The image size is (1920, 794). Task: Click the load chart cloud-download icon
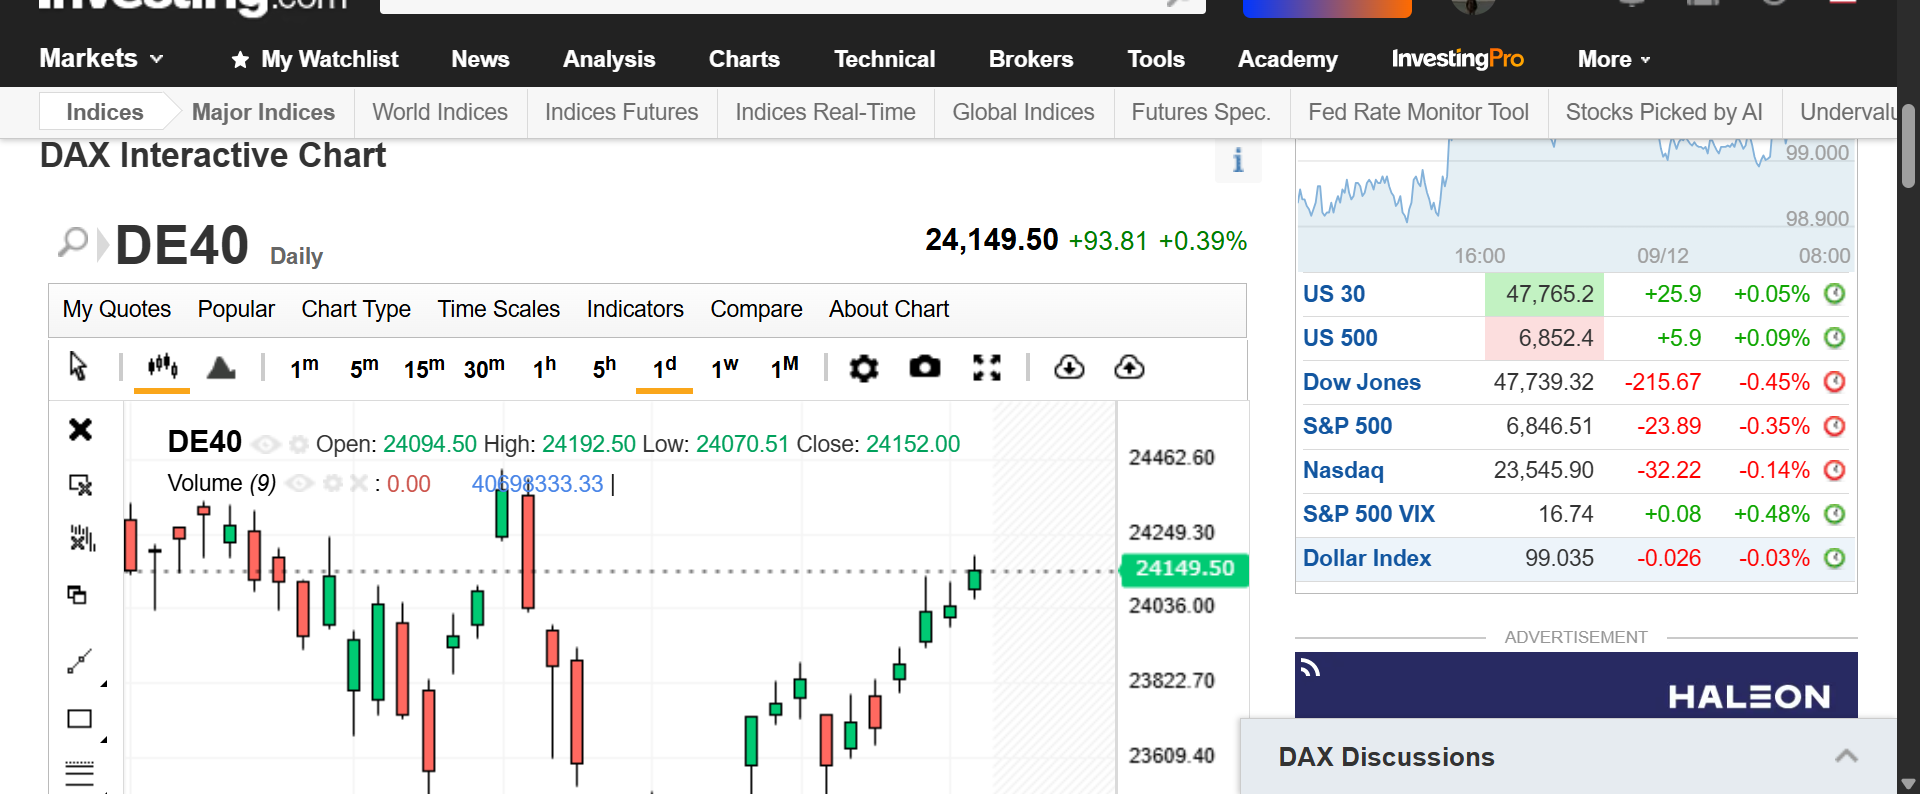[x=1069, y=368]
